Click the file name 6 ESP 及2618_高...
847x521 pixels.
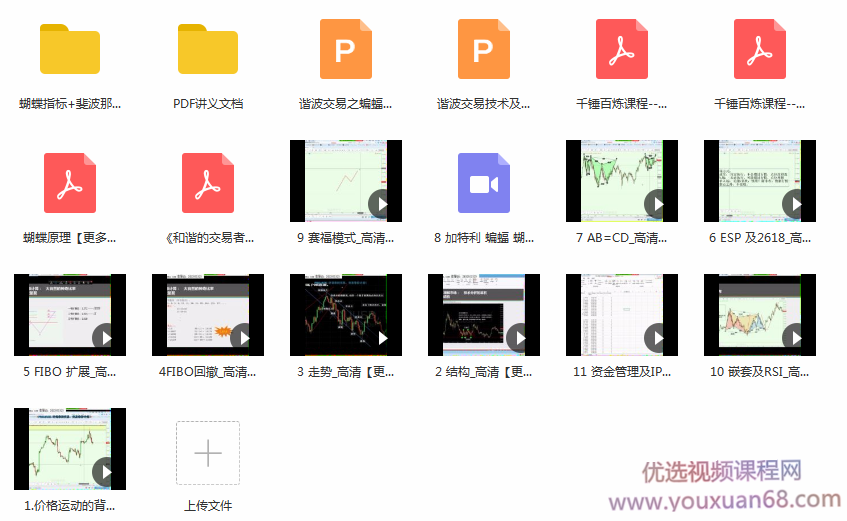pos(760,238)
